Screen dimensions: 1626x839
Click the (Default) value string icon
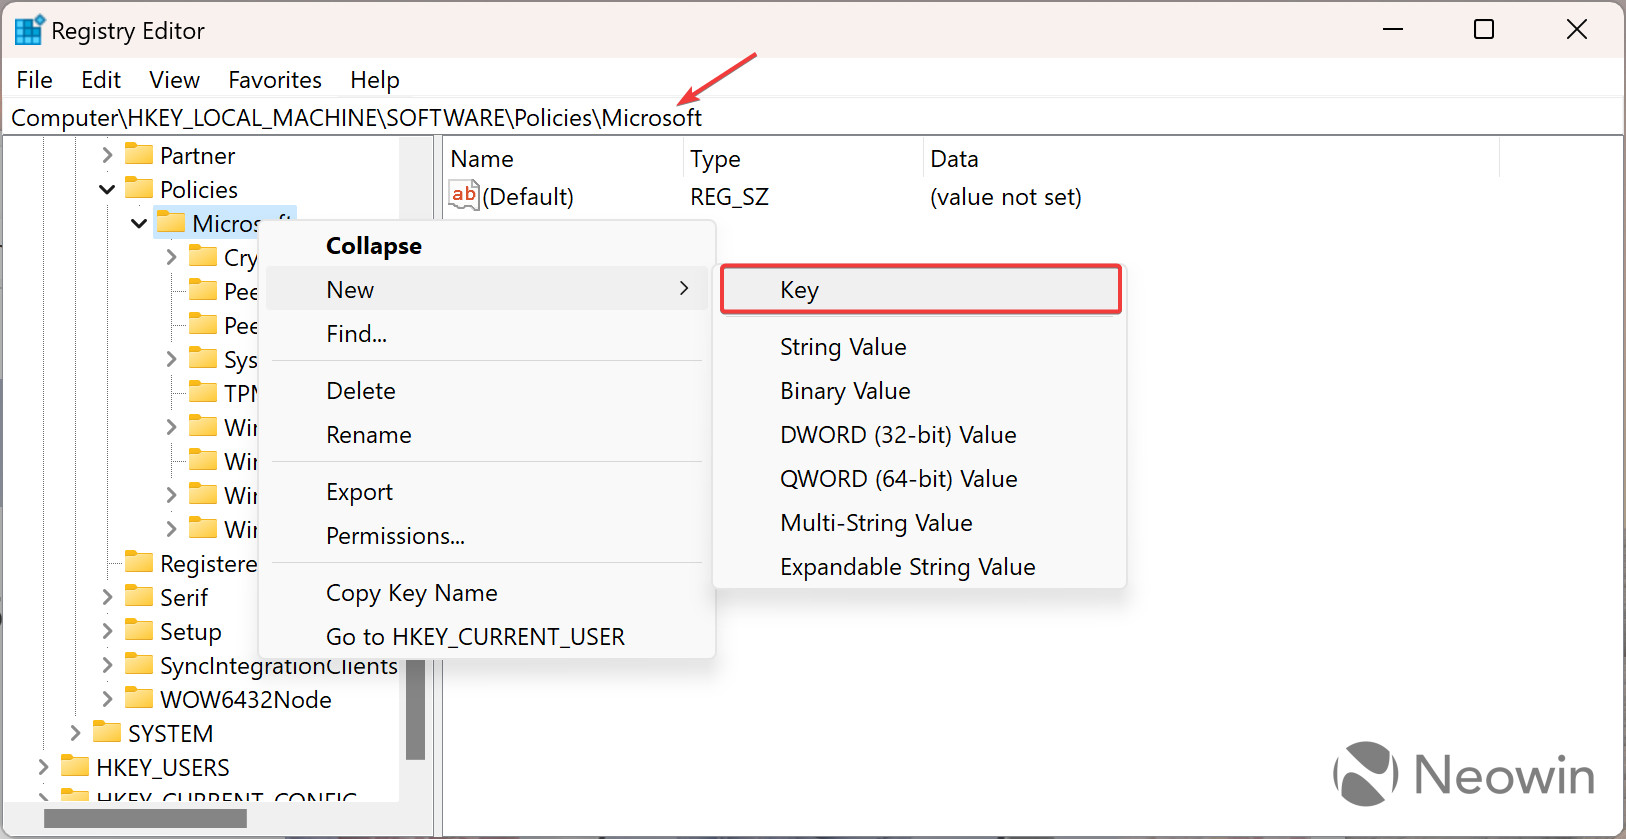click(464, 195)
